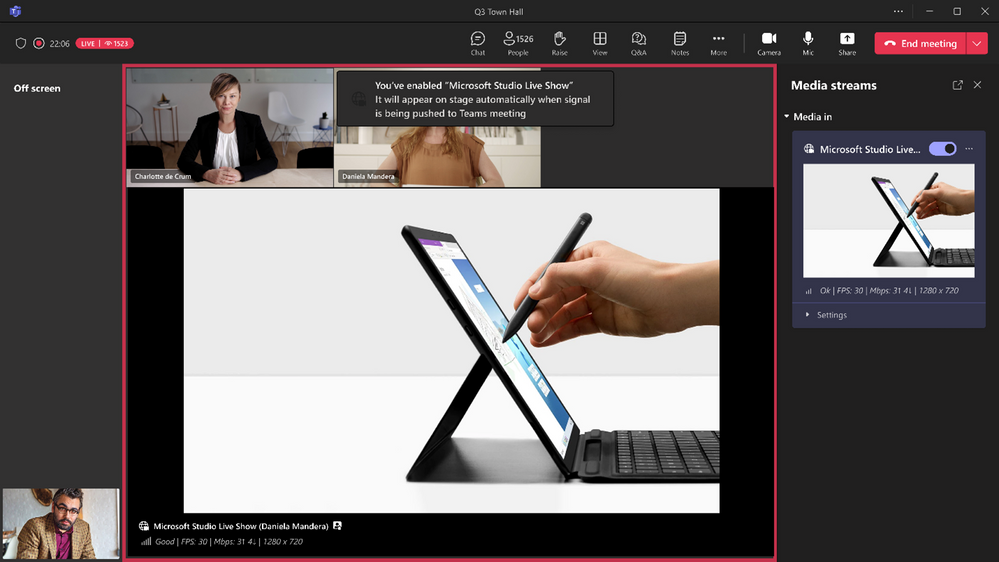Mute or unmute the Mic

pyautogui.click(x=808, y=43)
